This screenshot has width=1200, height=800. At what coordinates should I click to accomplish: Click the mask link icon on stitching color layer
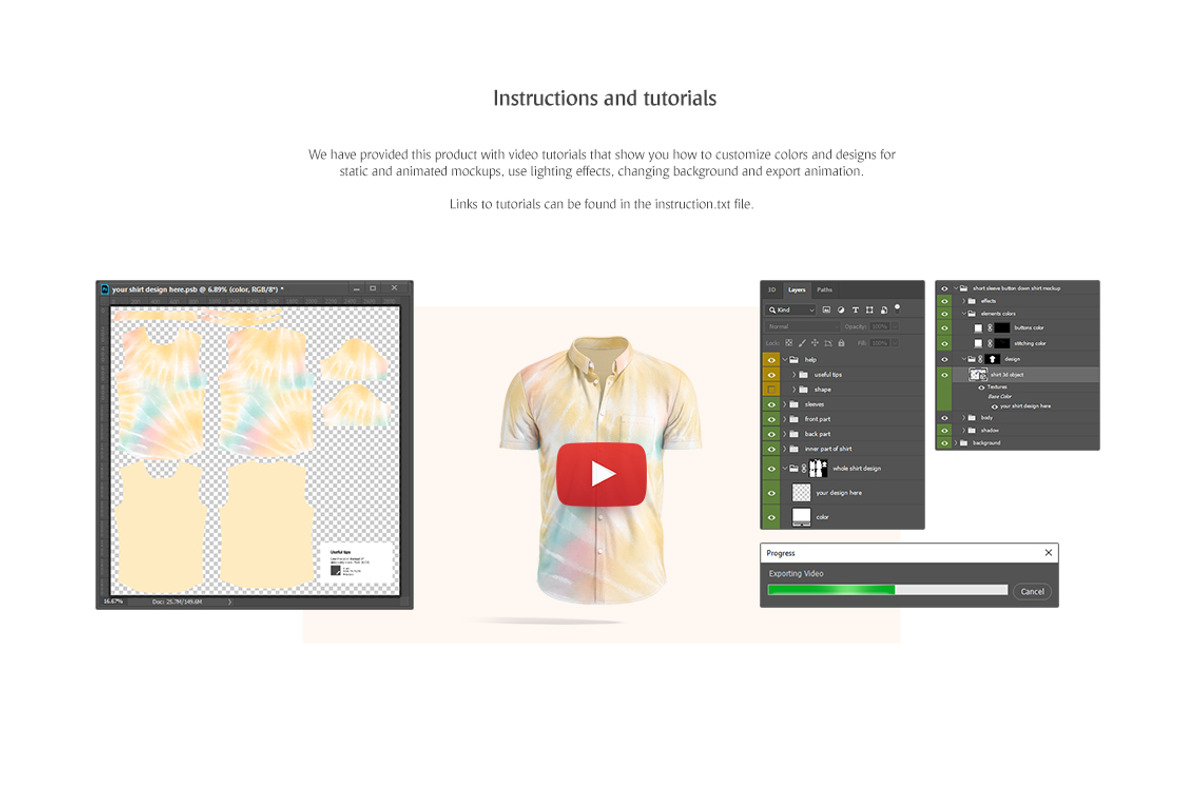(x=990, y=343)
